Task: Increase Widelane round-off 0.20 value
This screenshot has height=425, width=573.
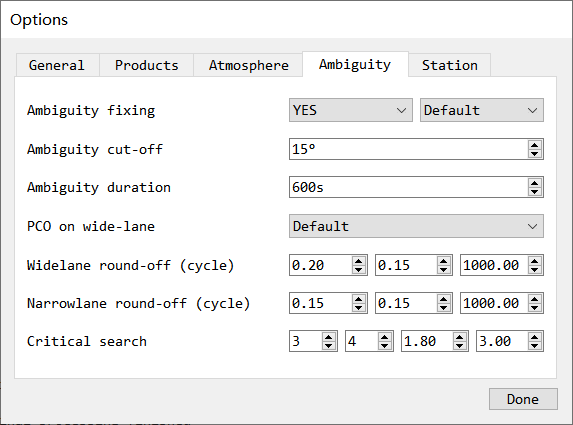Action: (x=358, y=261)
